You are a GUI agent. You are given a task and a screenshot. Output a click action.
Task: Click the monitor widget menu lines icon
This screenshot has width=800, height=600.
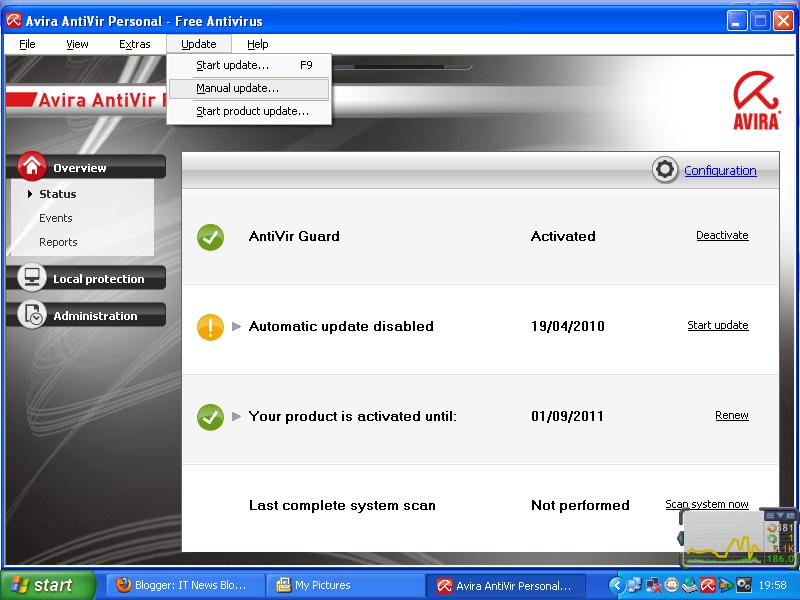(770, 515)
